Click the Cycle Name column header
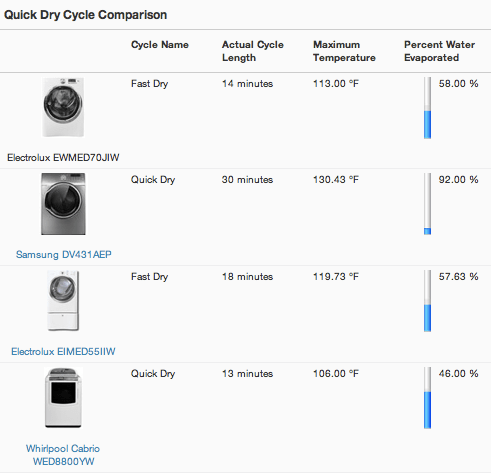 [x=160, y=45]
